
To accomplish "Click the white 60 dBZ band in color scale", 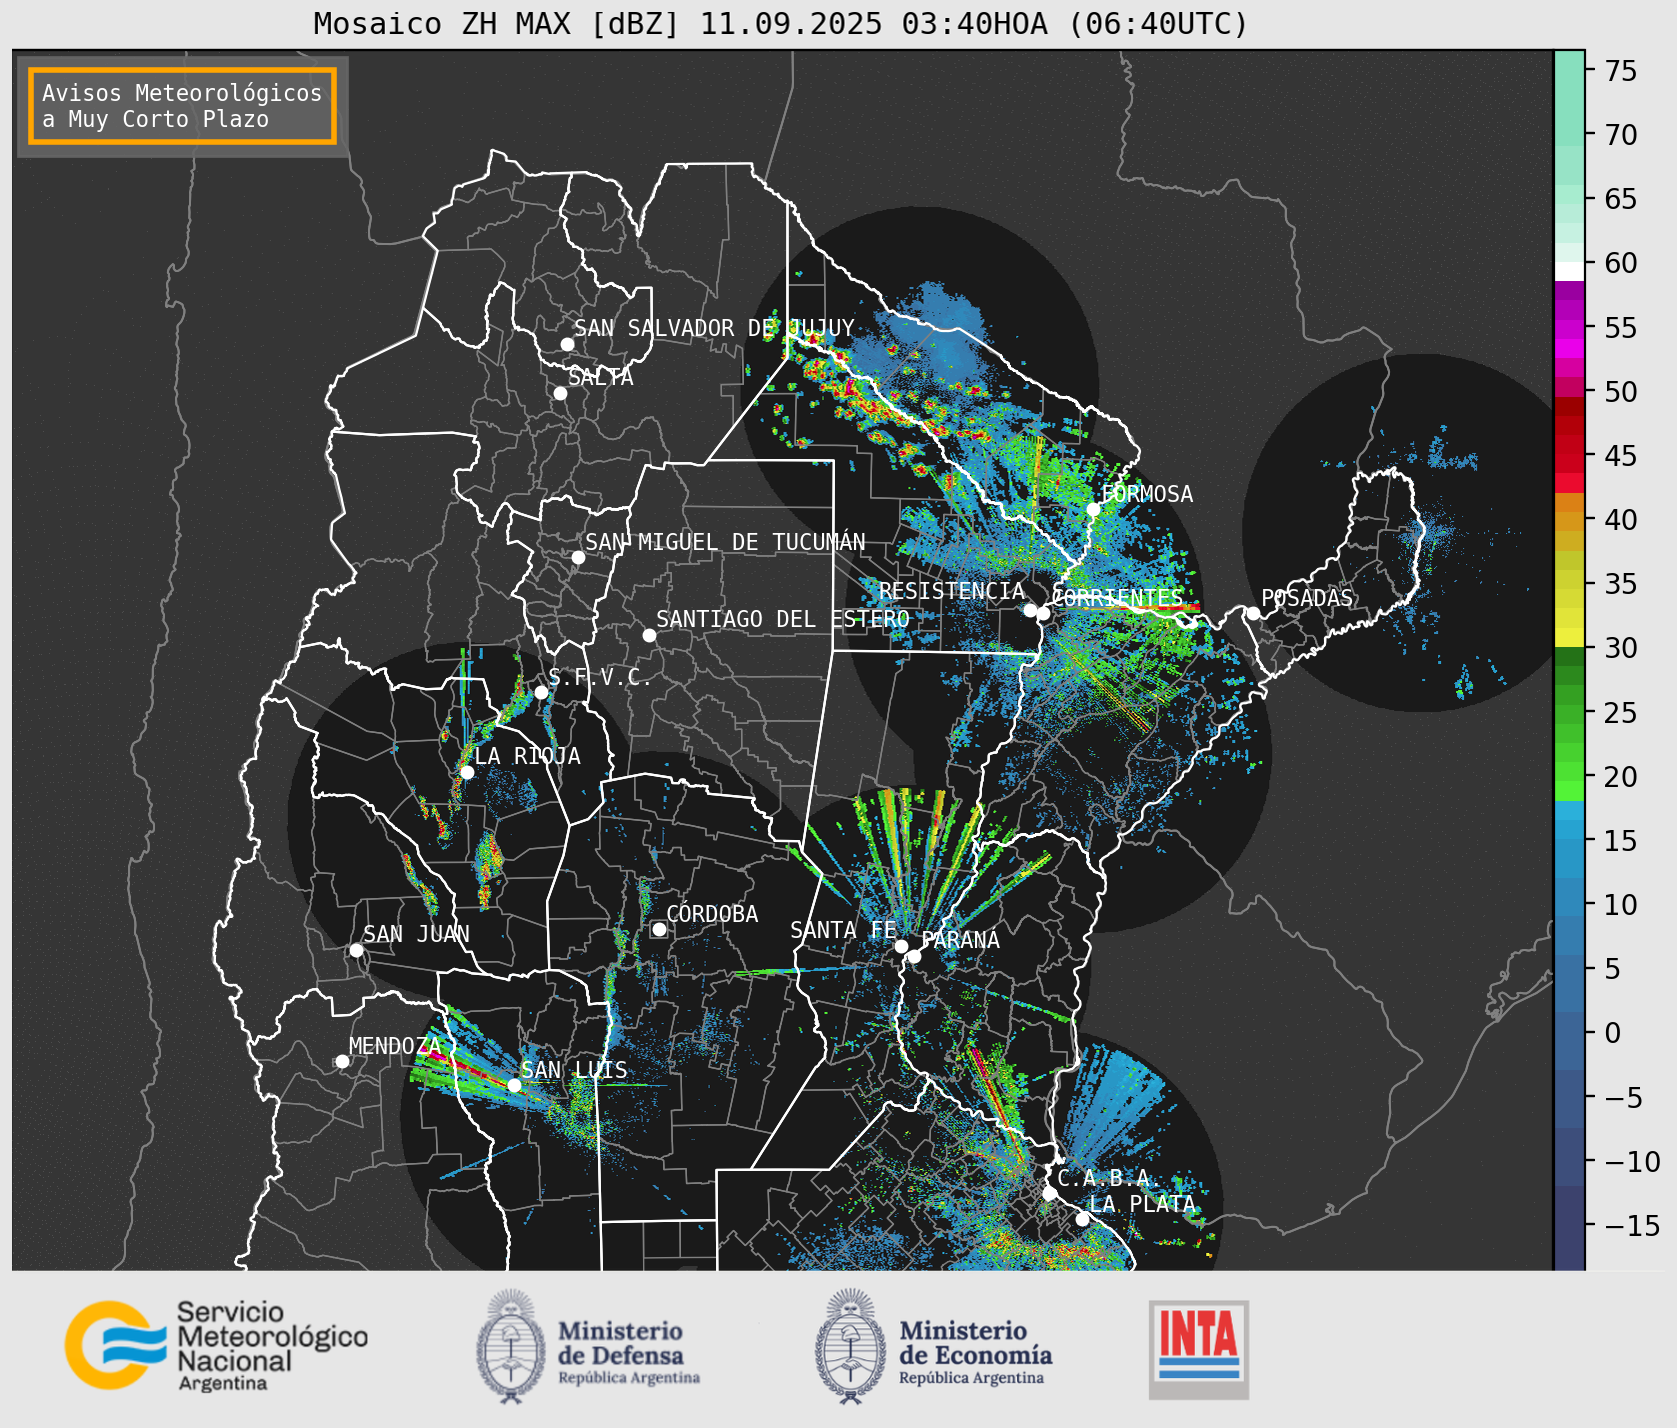I will (x=1569, y=271).
